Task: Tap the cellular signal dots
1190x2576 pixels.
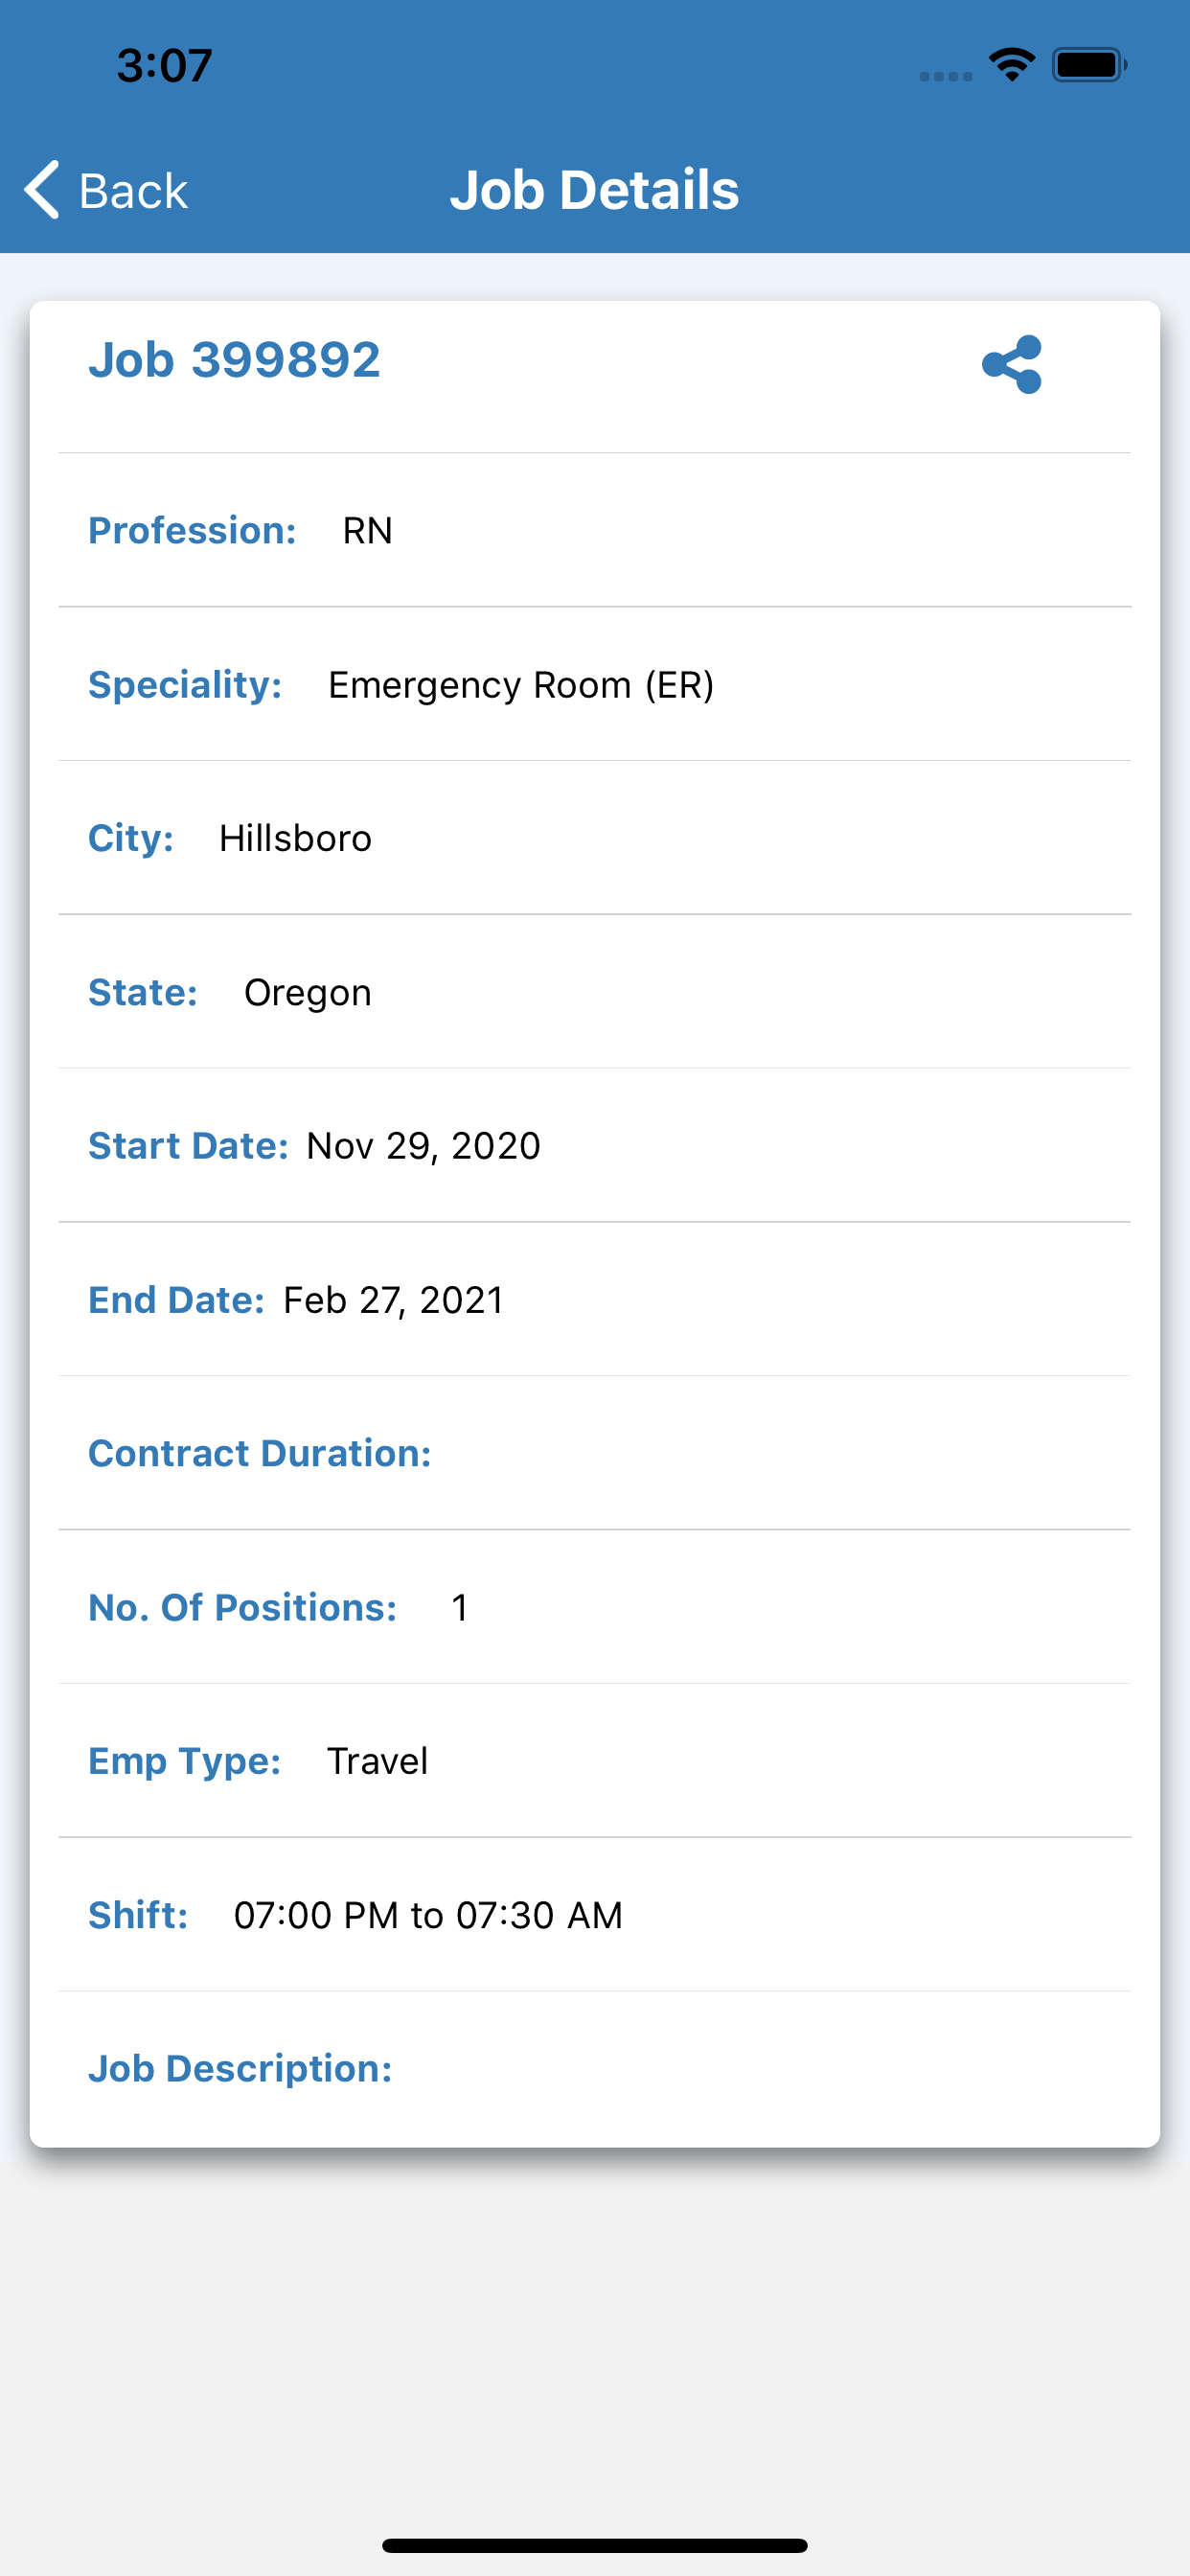Action: (946, 76)
